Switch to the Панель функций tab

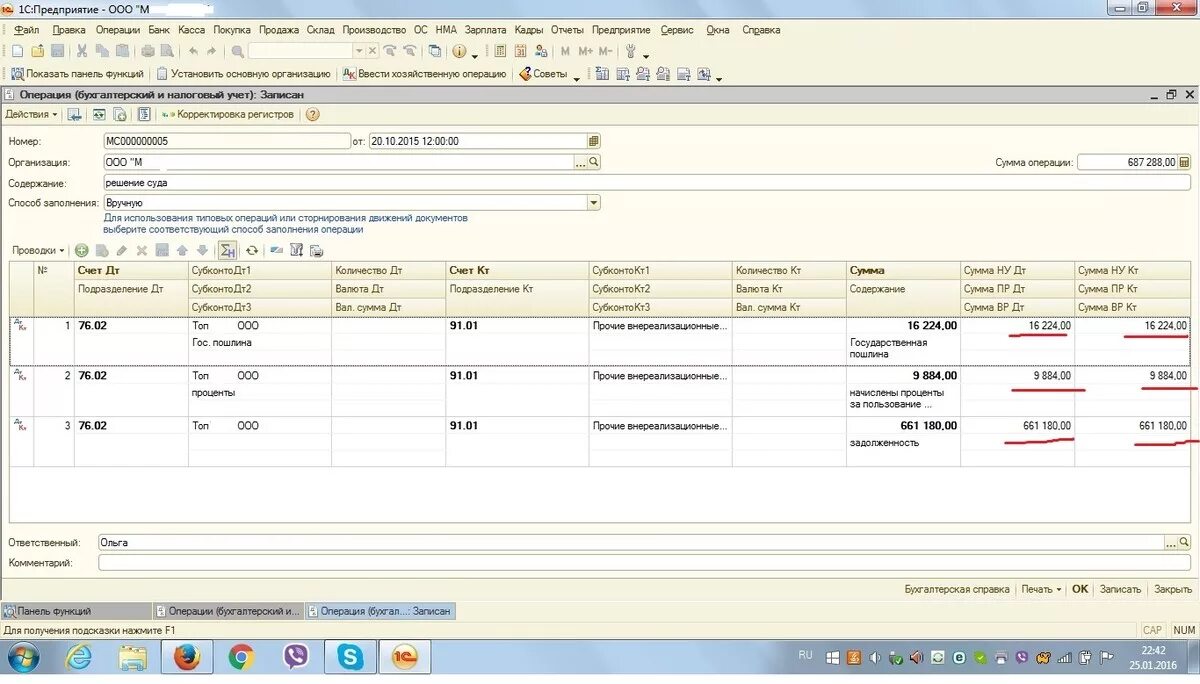pos(76,611)
